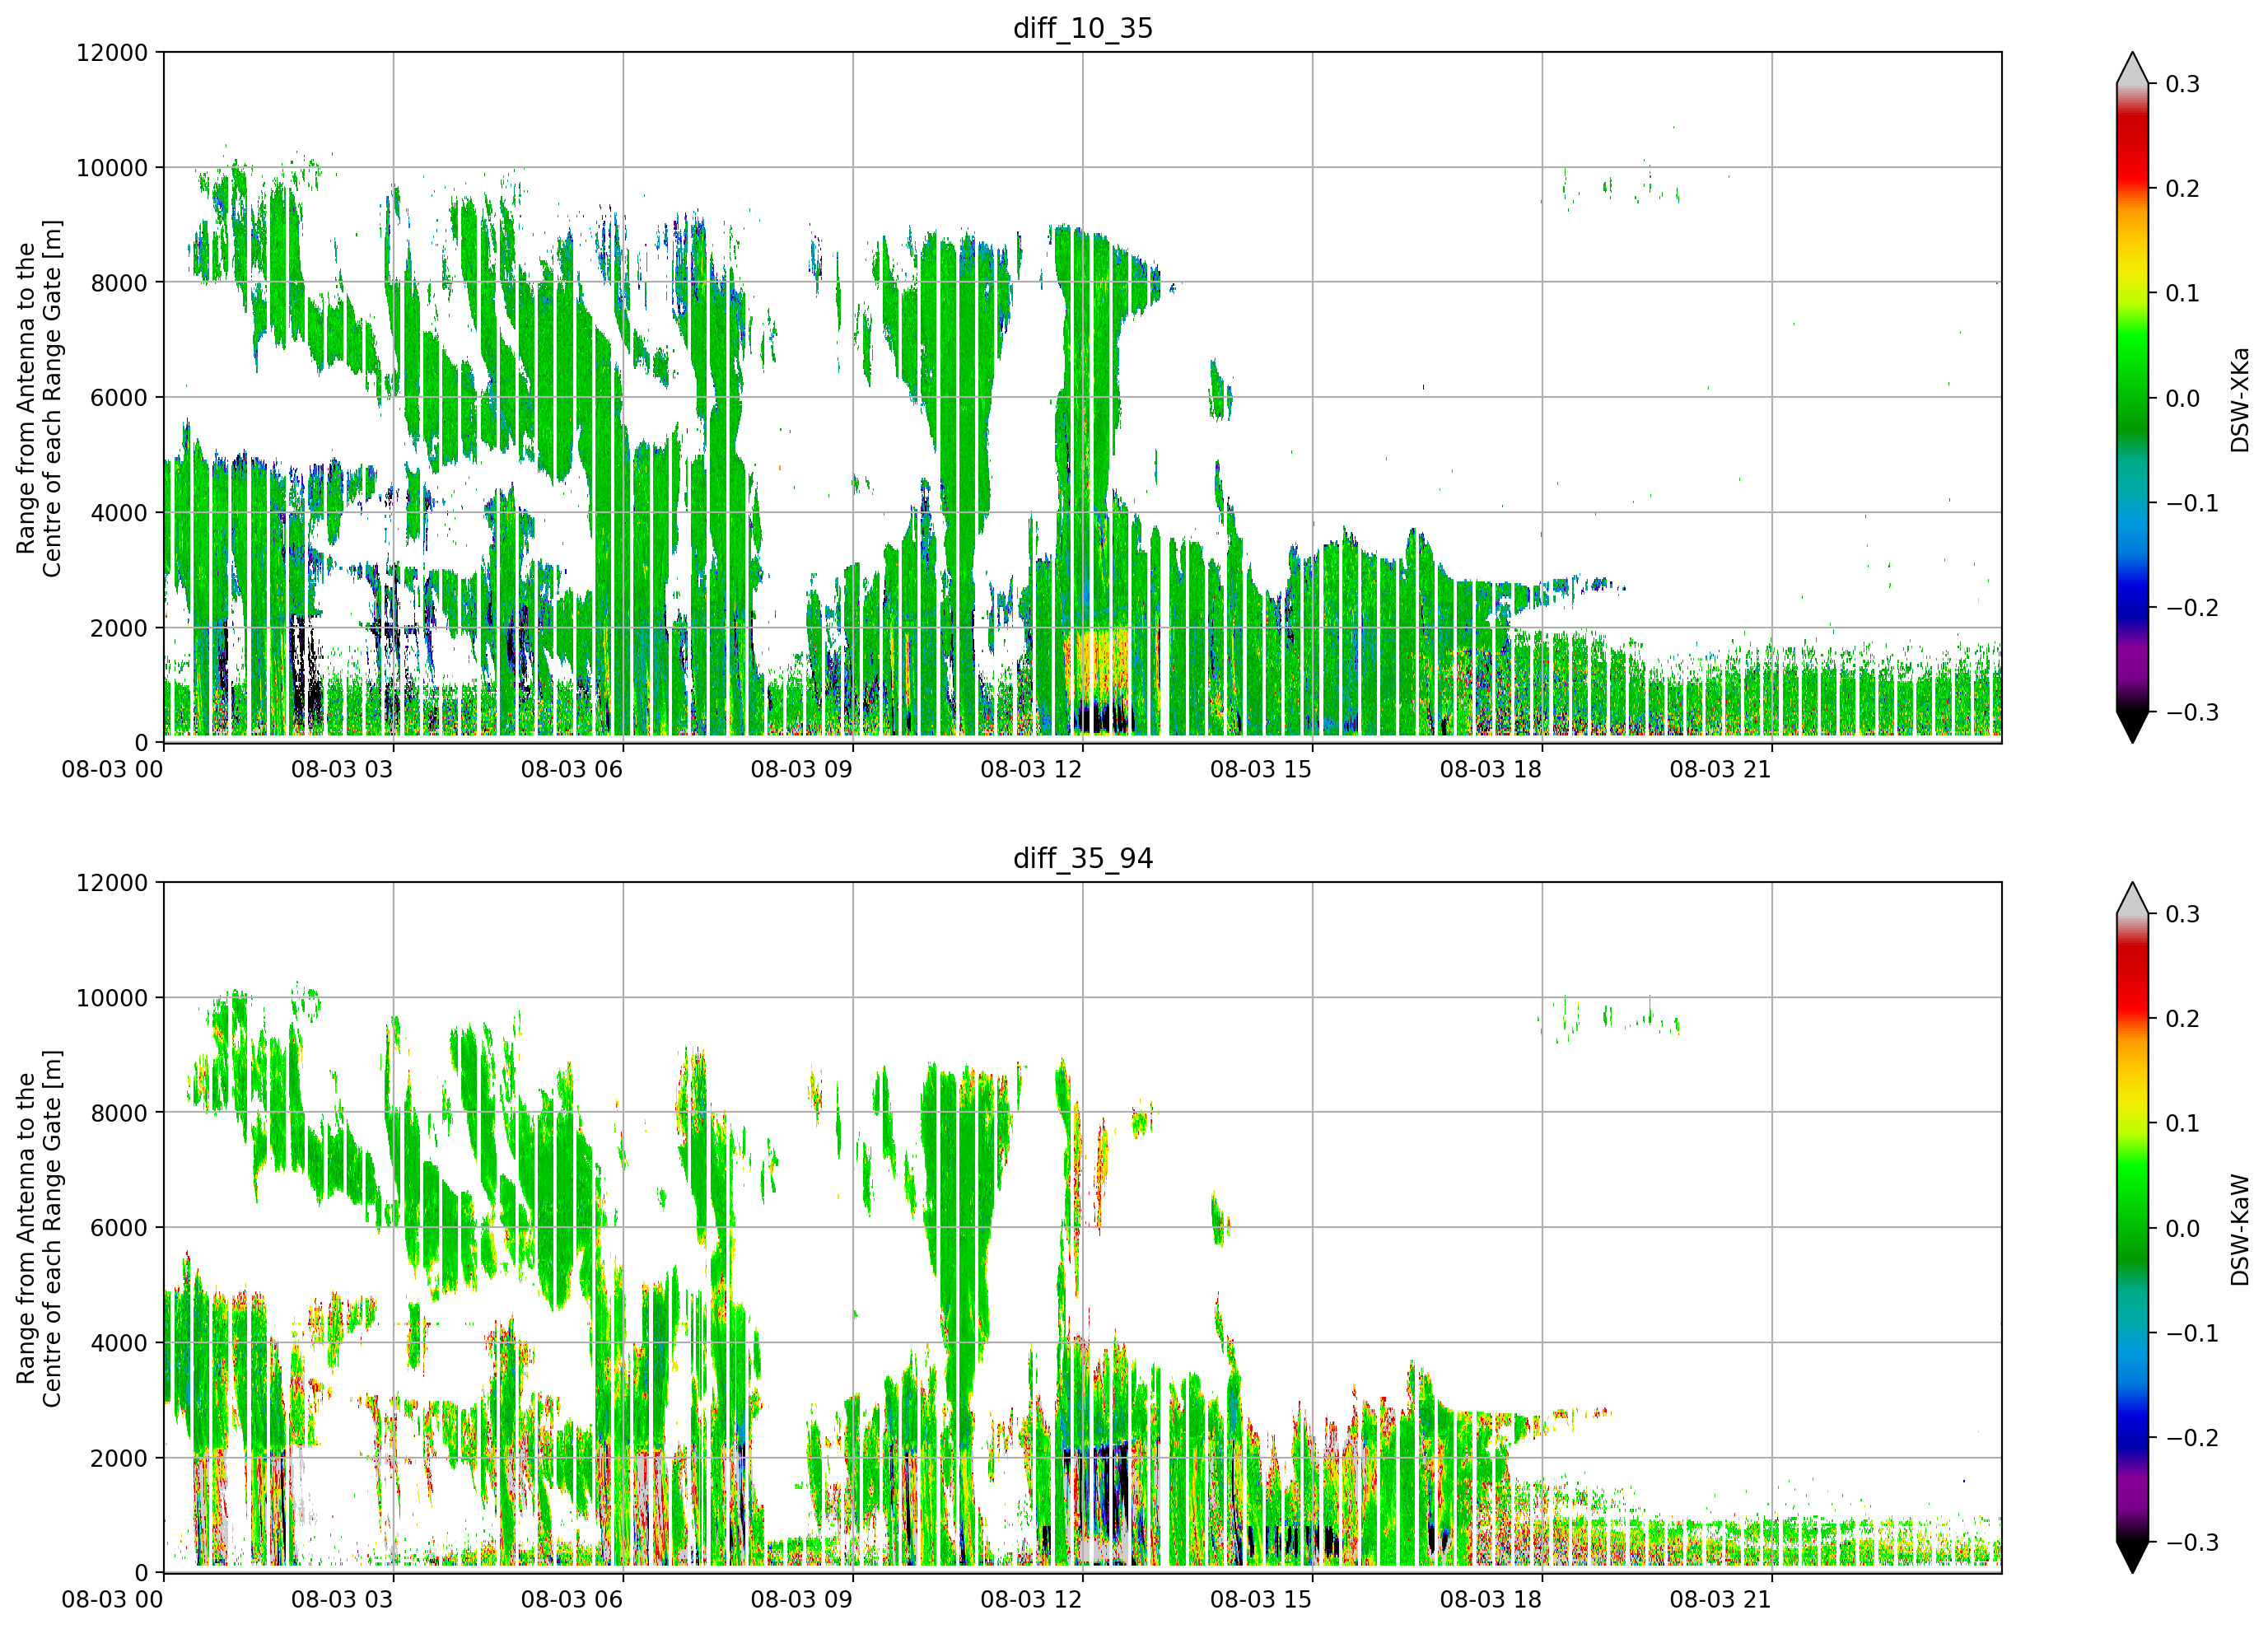Click the y-axis range label of diff_10_35 plot
2268x1629 pixels.
(x=39, y=398)
